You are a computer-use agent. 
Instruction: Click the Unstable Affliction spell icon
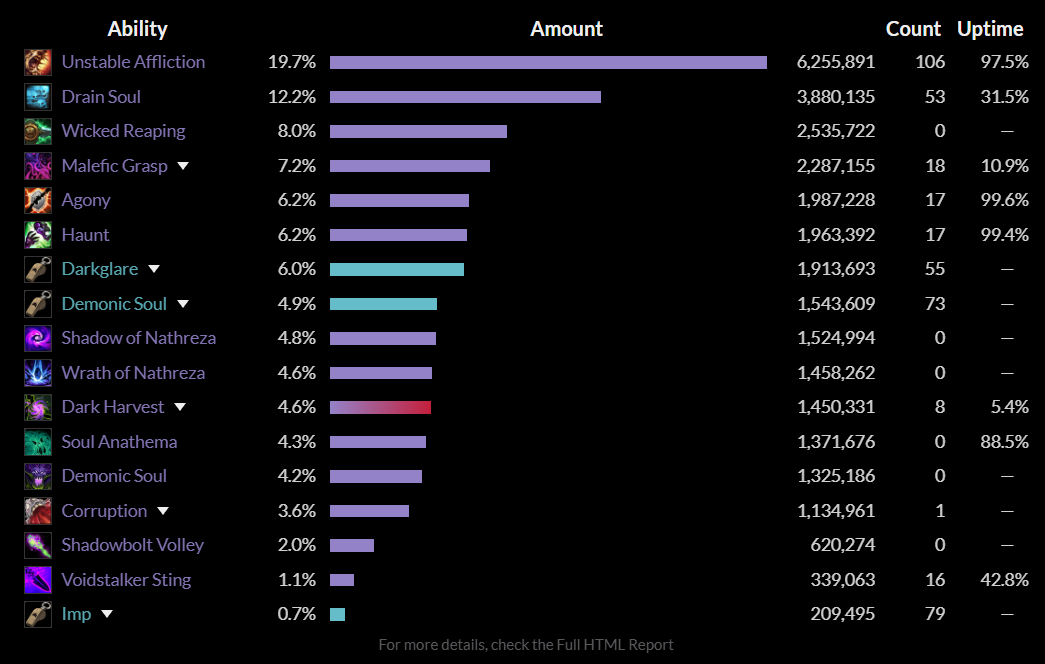pyautogui.click(x=38, y=62)
